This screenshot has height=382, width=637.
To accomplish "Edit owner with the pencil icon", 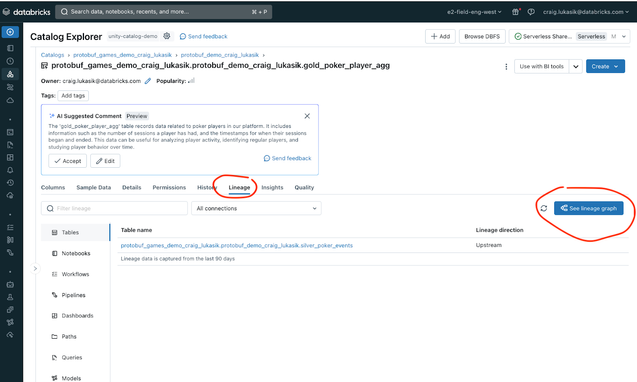I will click(148, 81).
